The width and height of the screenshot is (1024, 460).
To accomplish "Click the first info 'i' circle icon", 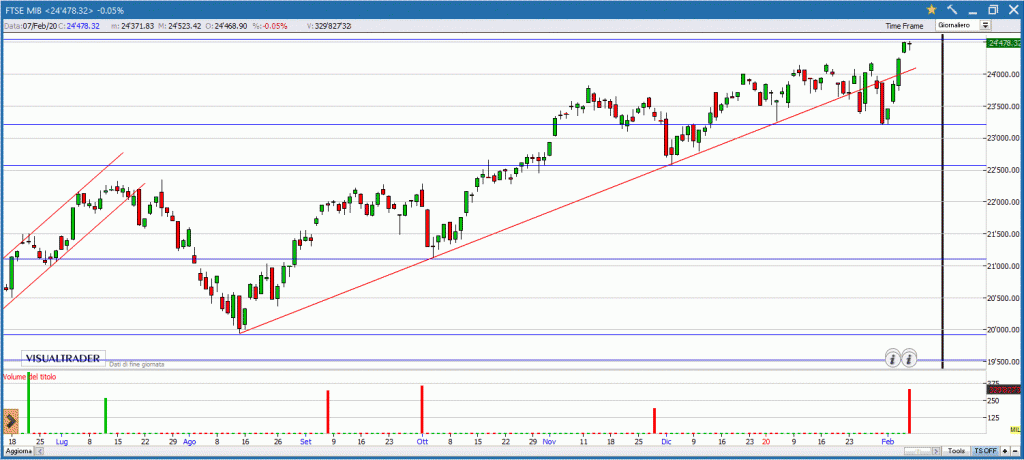I will (x=892, y=359).
